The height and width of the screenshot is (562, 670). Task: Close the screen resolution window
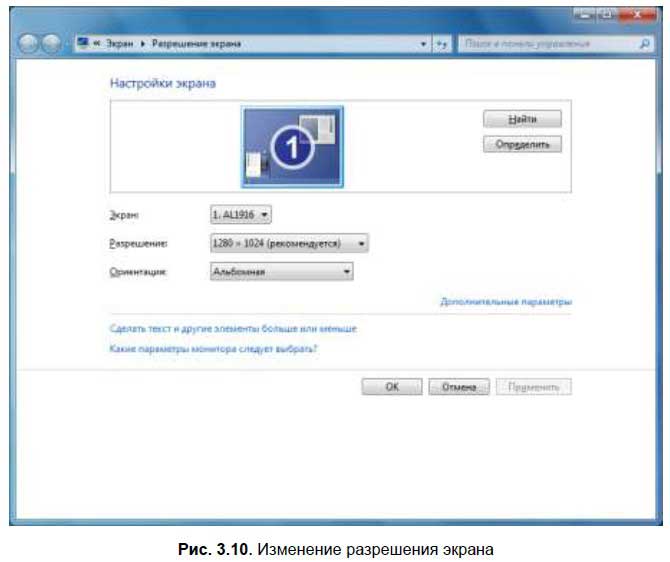pyautogui.click(x=637, y=15)
